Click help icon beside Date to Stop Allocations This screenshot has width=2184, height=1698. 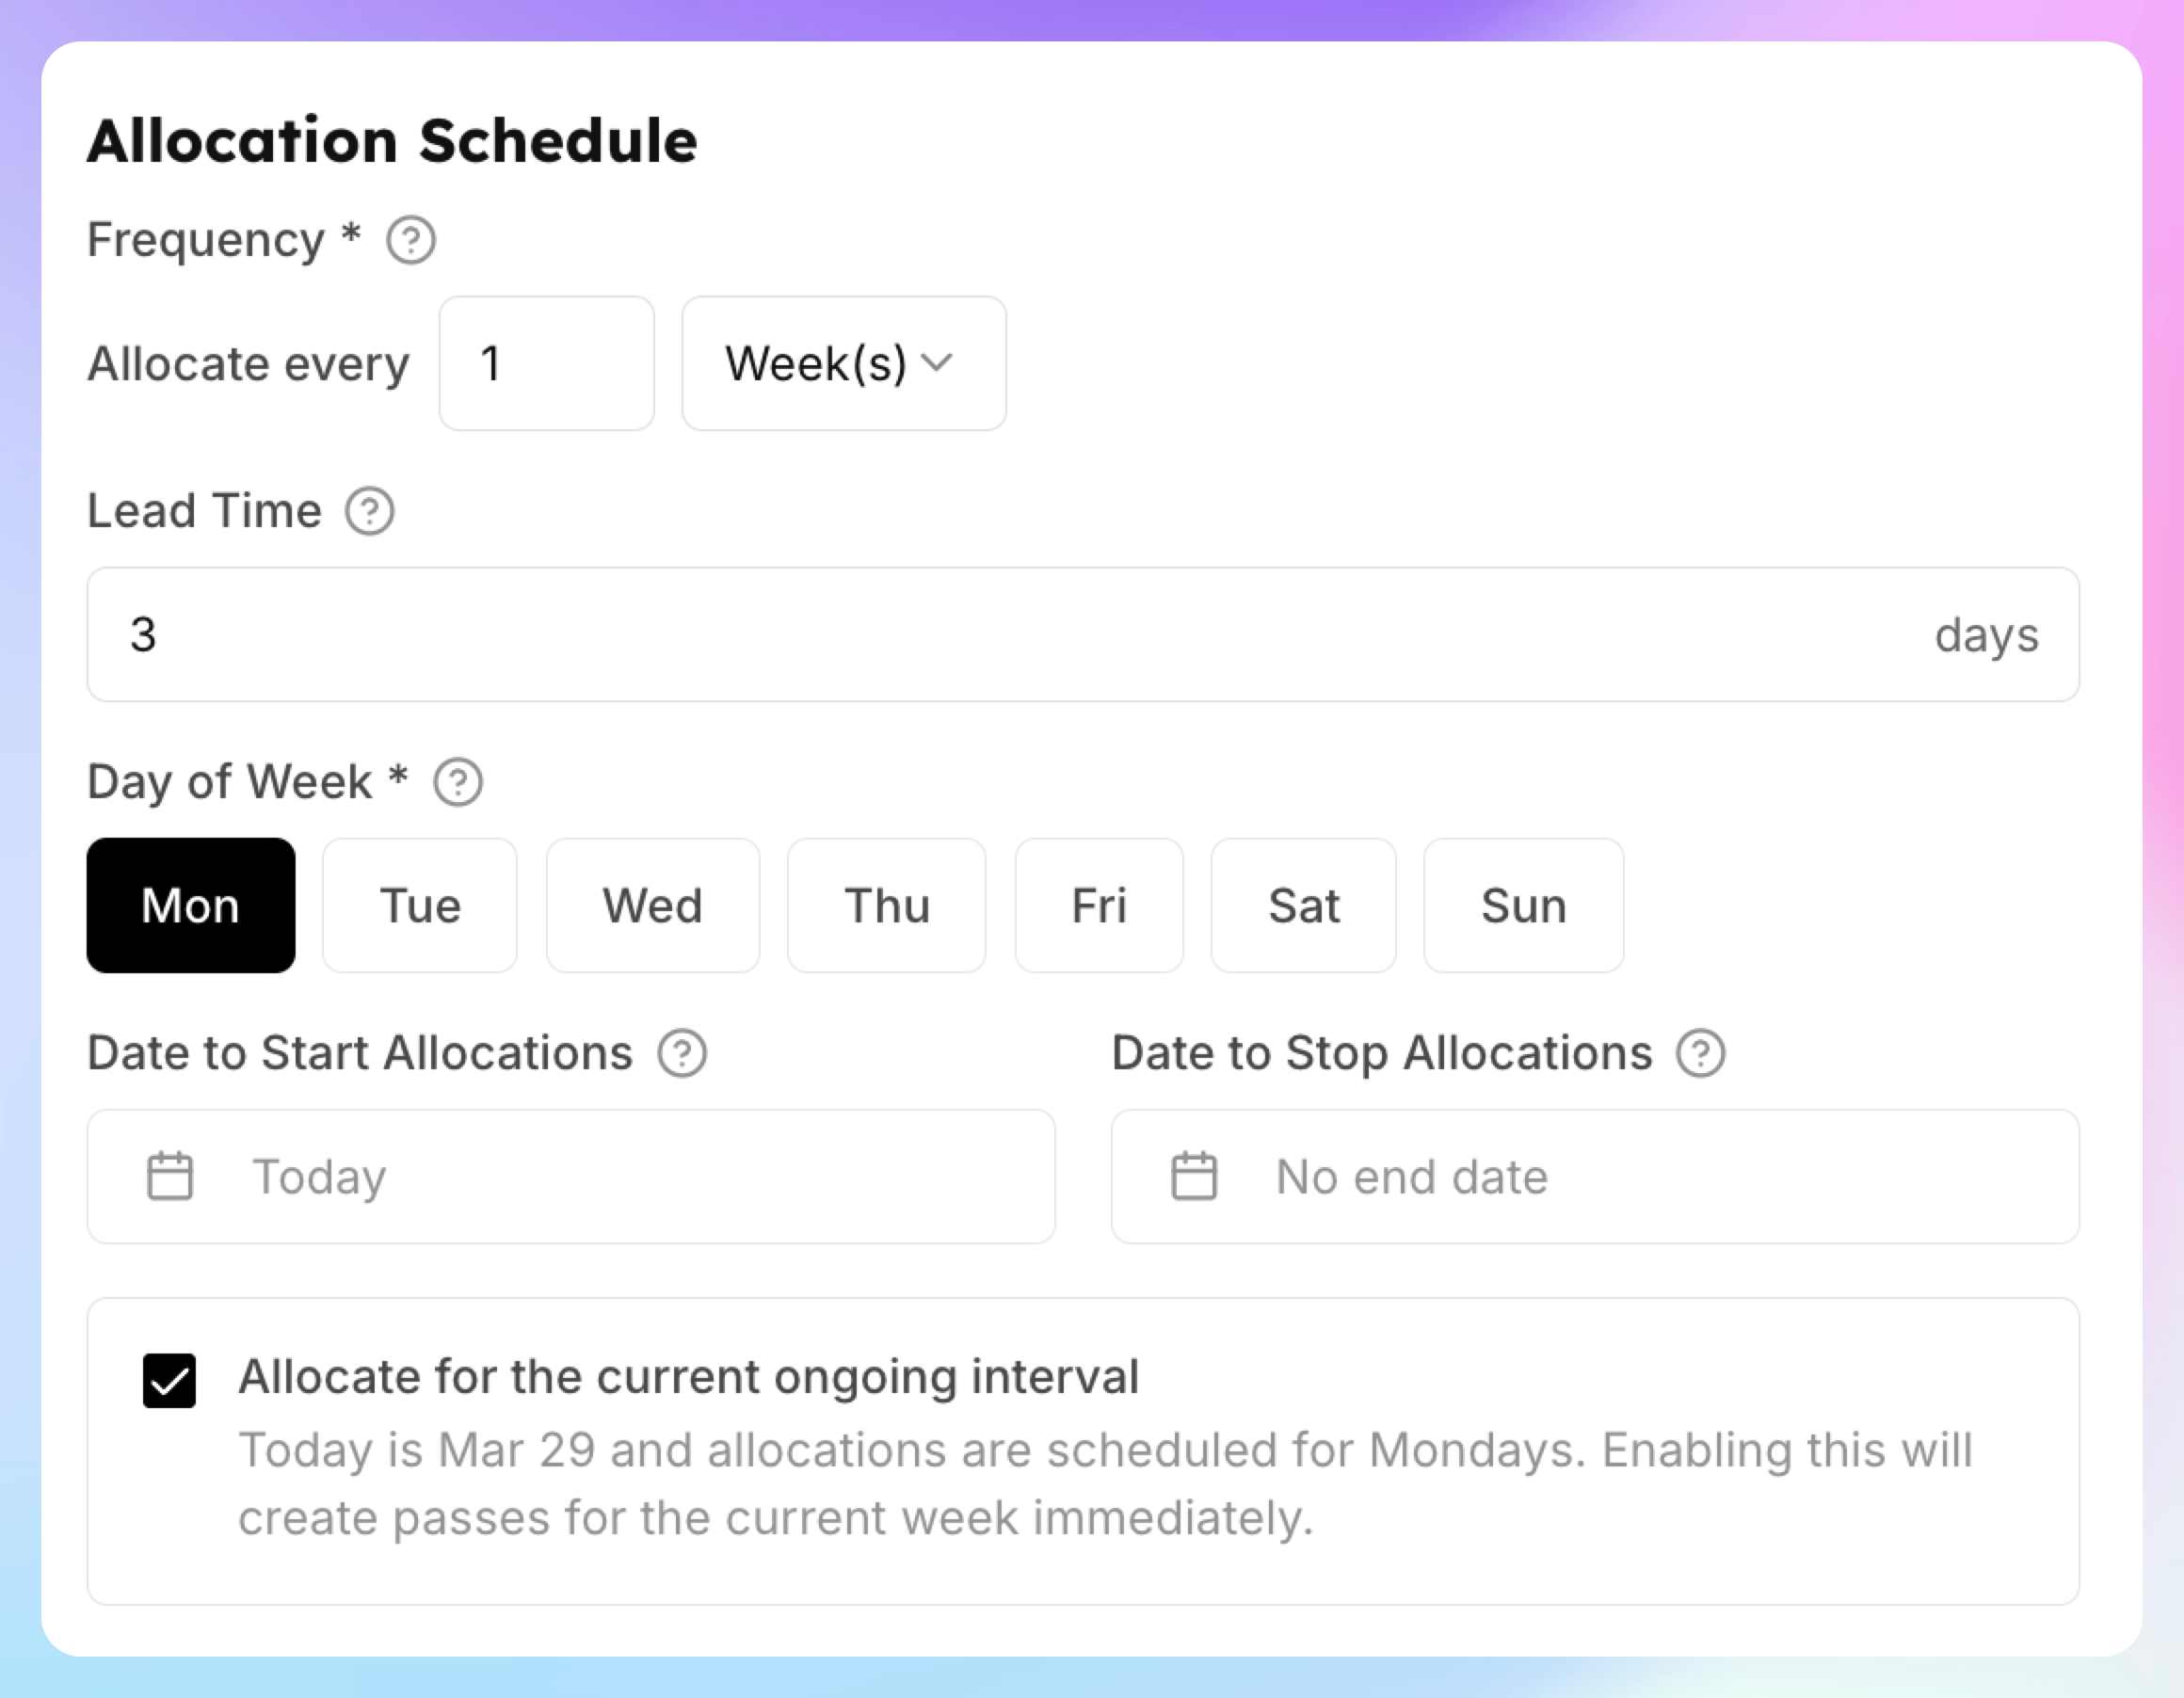(1701, 1053)
